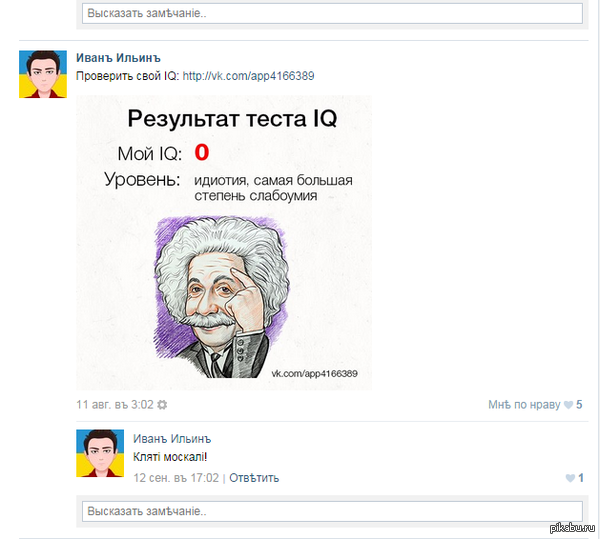Open the IQ test result image
Viewport: 600px width, 539px height.
coord(224,243)
